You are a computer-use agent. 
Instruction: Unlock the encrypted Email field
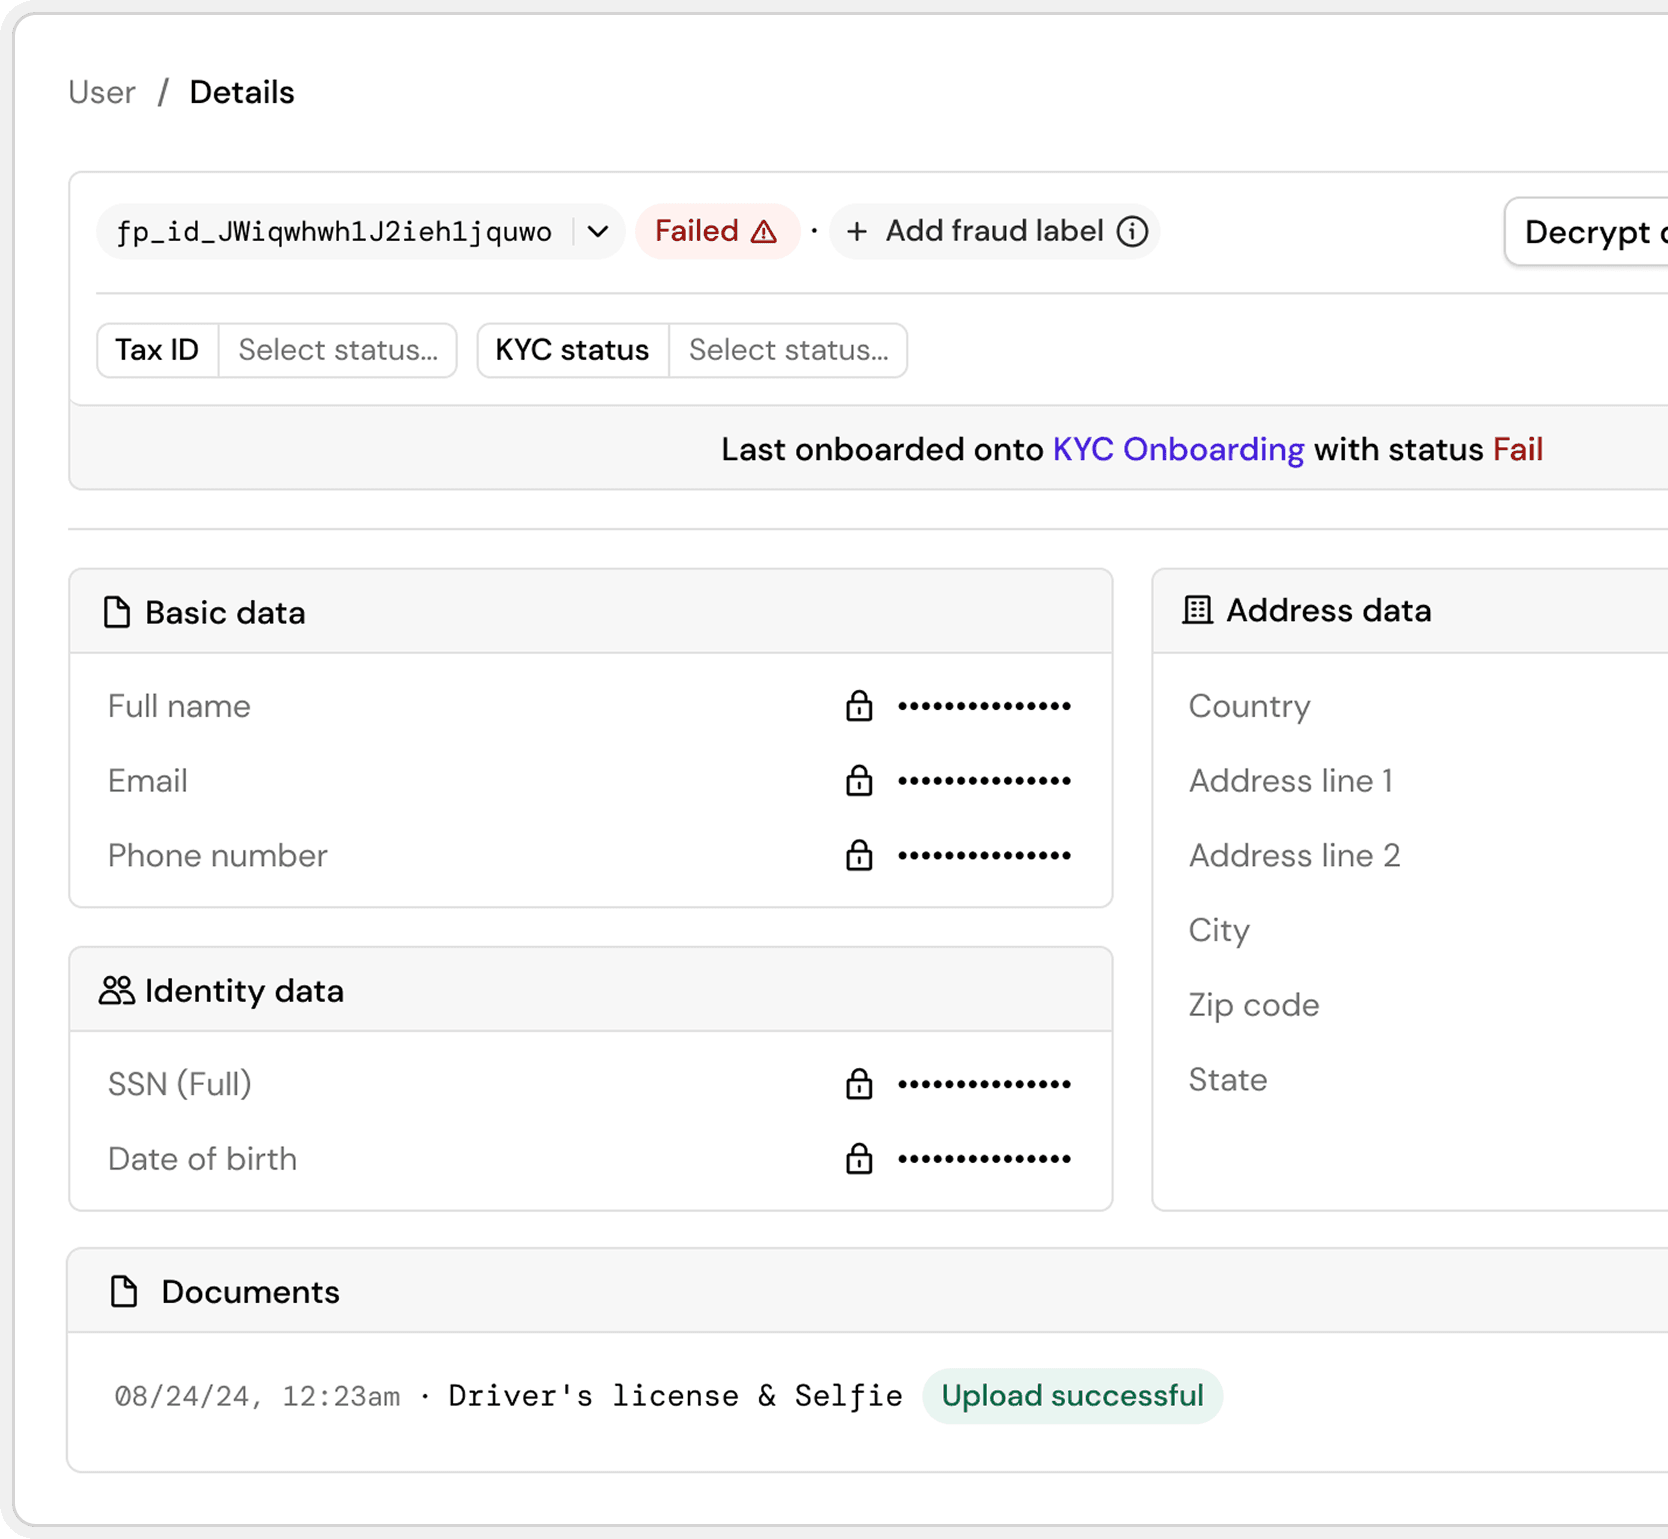(857, 780)
